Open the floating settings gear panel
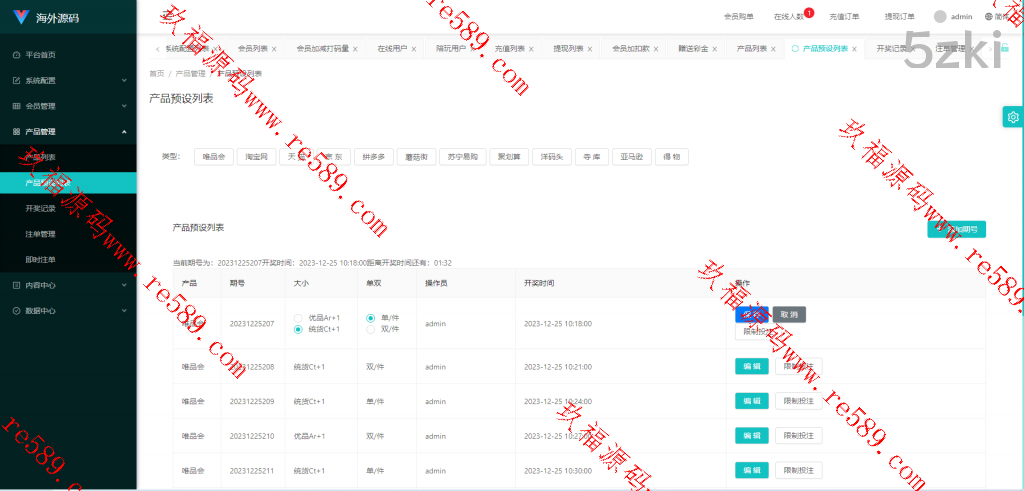Screen dimensions: 1024x491 (x=1013, y=117)
